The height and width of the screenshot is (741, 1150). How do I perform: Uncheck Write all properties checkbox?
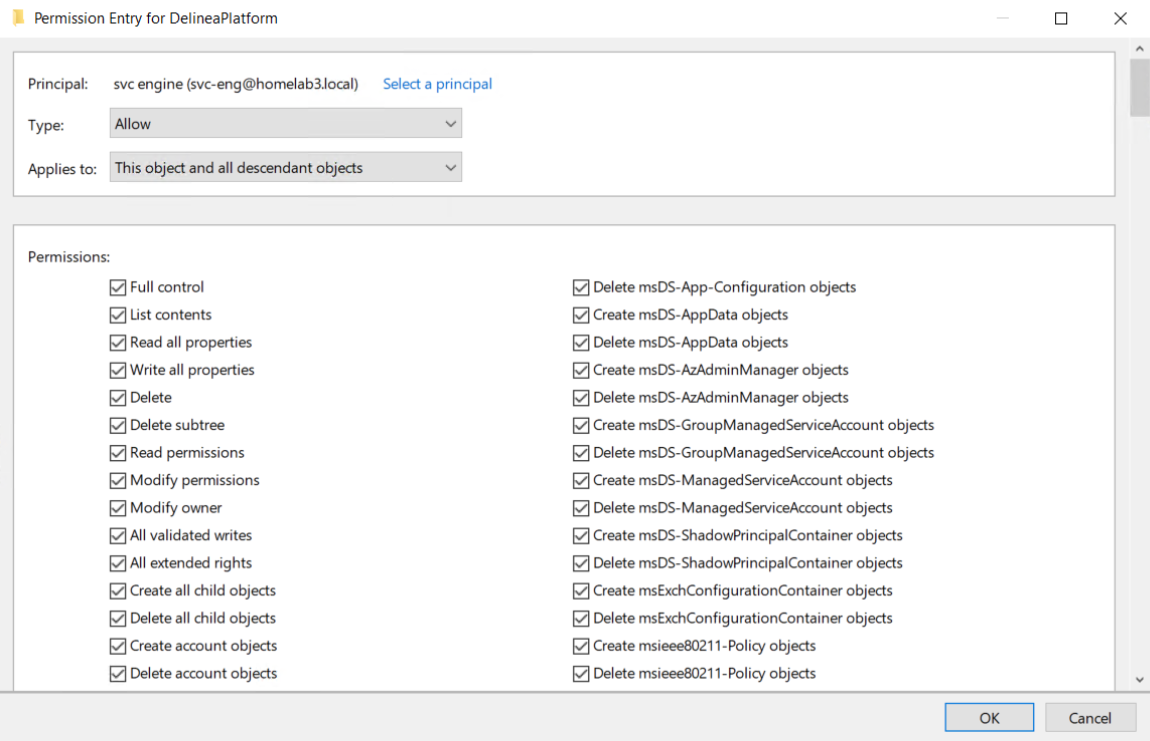[118, 371]
